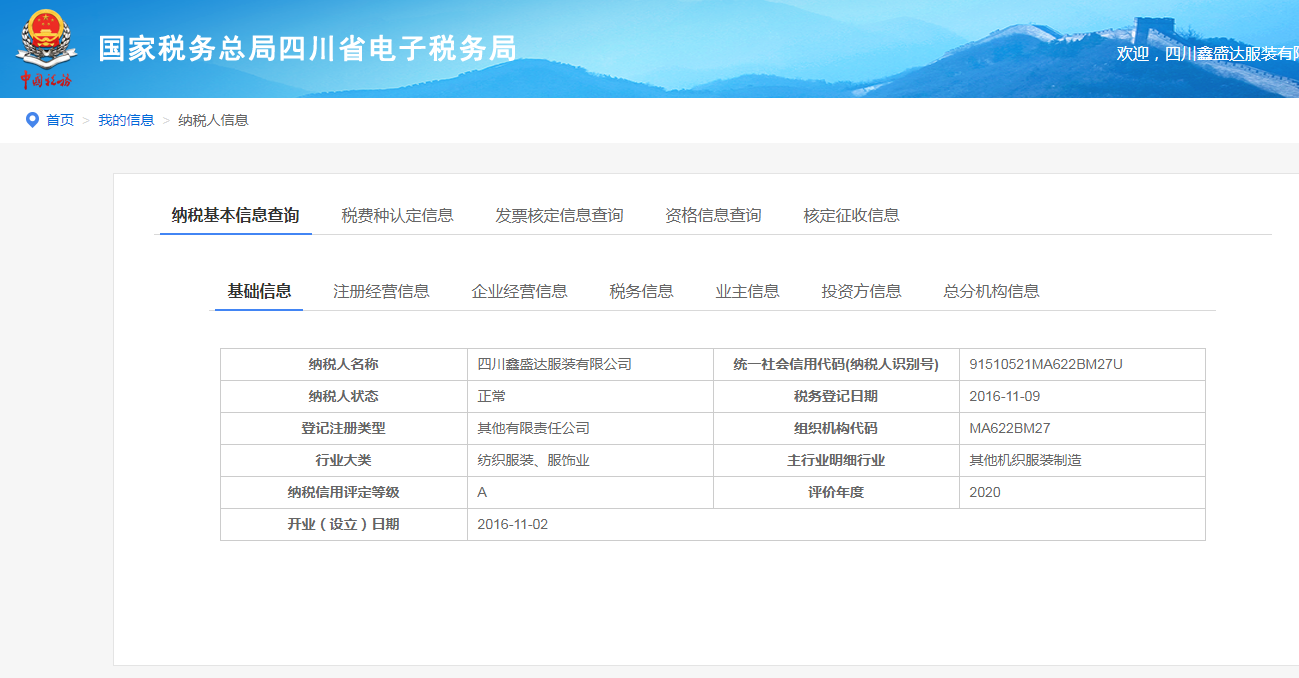Switch to 资格信息查询 tab
Image resolution: width=1299 pixels, height=678 pixels.
coord(713,215)
